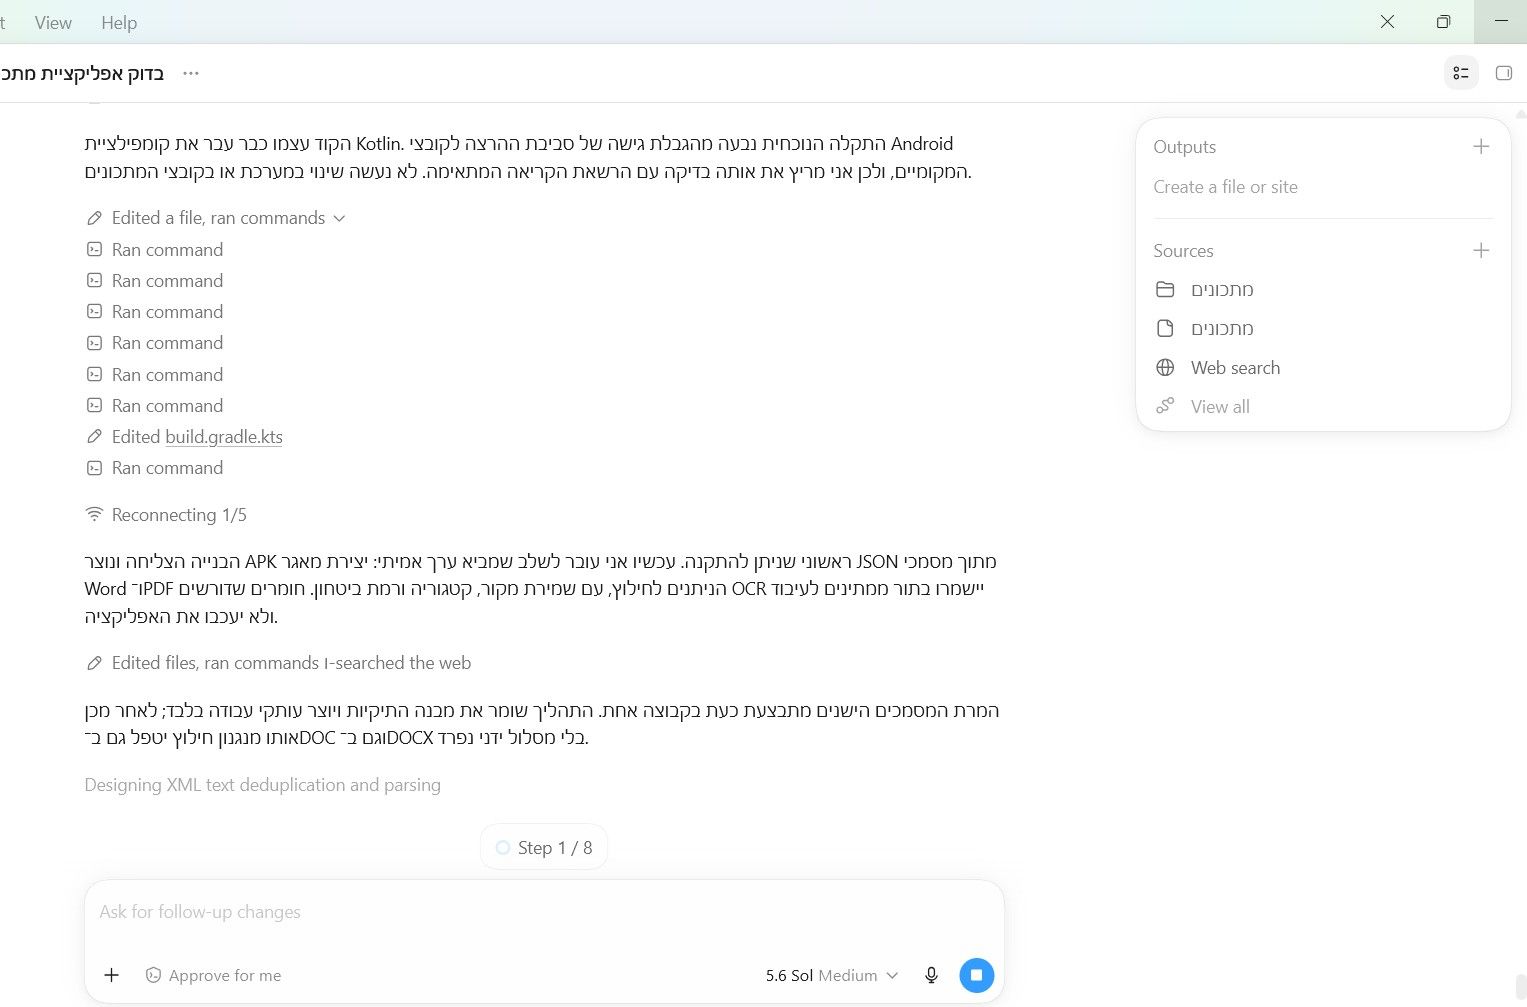Open the 5.6 Sol Medium model dropdown
This screenshot has width=1527, height=1007.
coord(832,975)
